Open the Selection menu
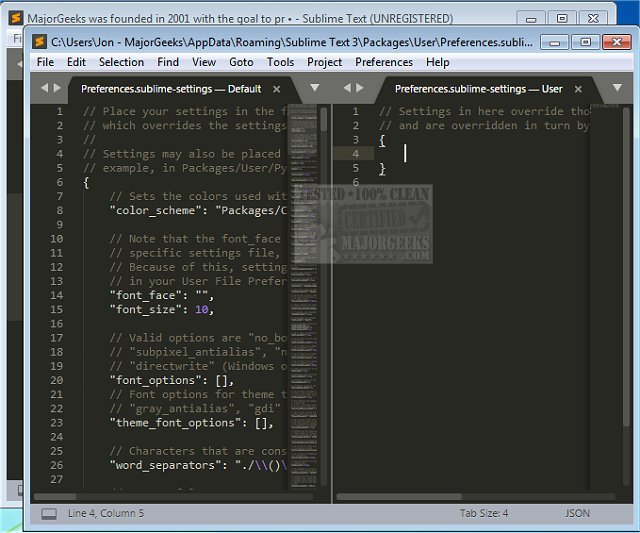640x533 pixels. point(121,62)
